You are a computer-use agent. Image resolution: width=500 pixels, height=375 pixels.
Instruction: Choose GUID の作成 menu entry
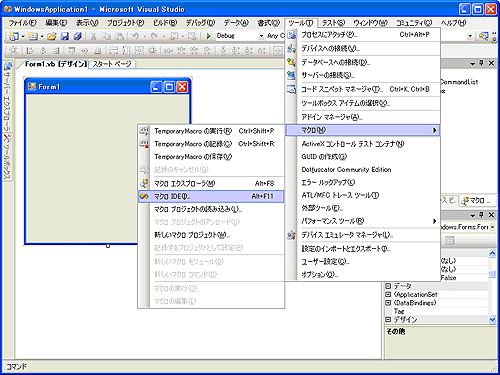tap(363, 157)
